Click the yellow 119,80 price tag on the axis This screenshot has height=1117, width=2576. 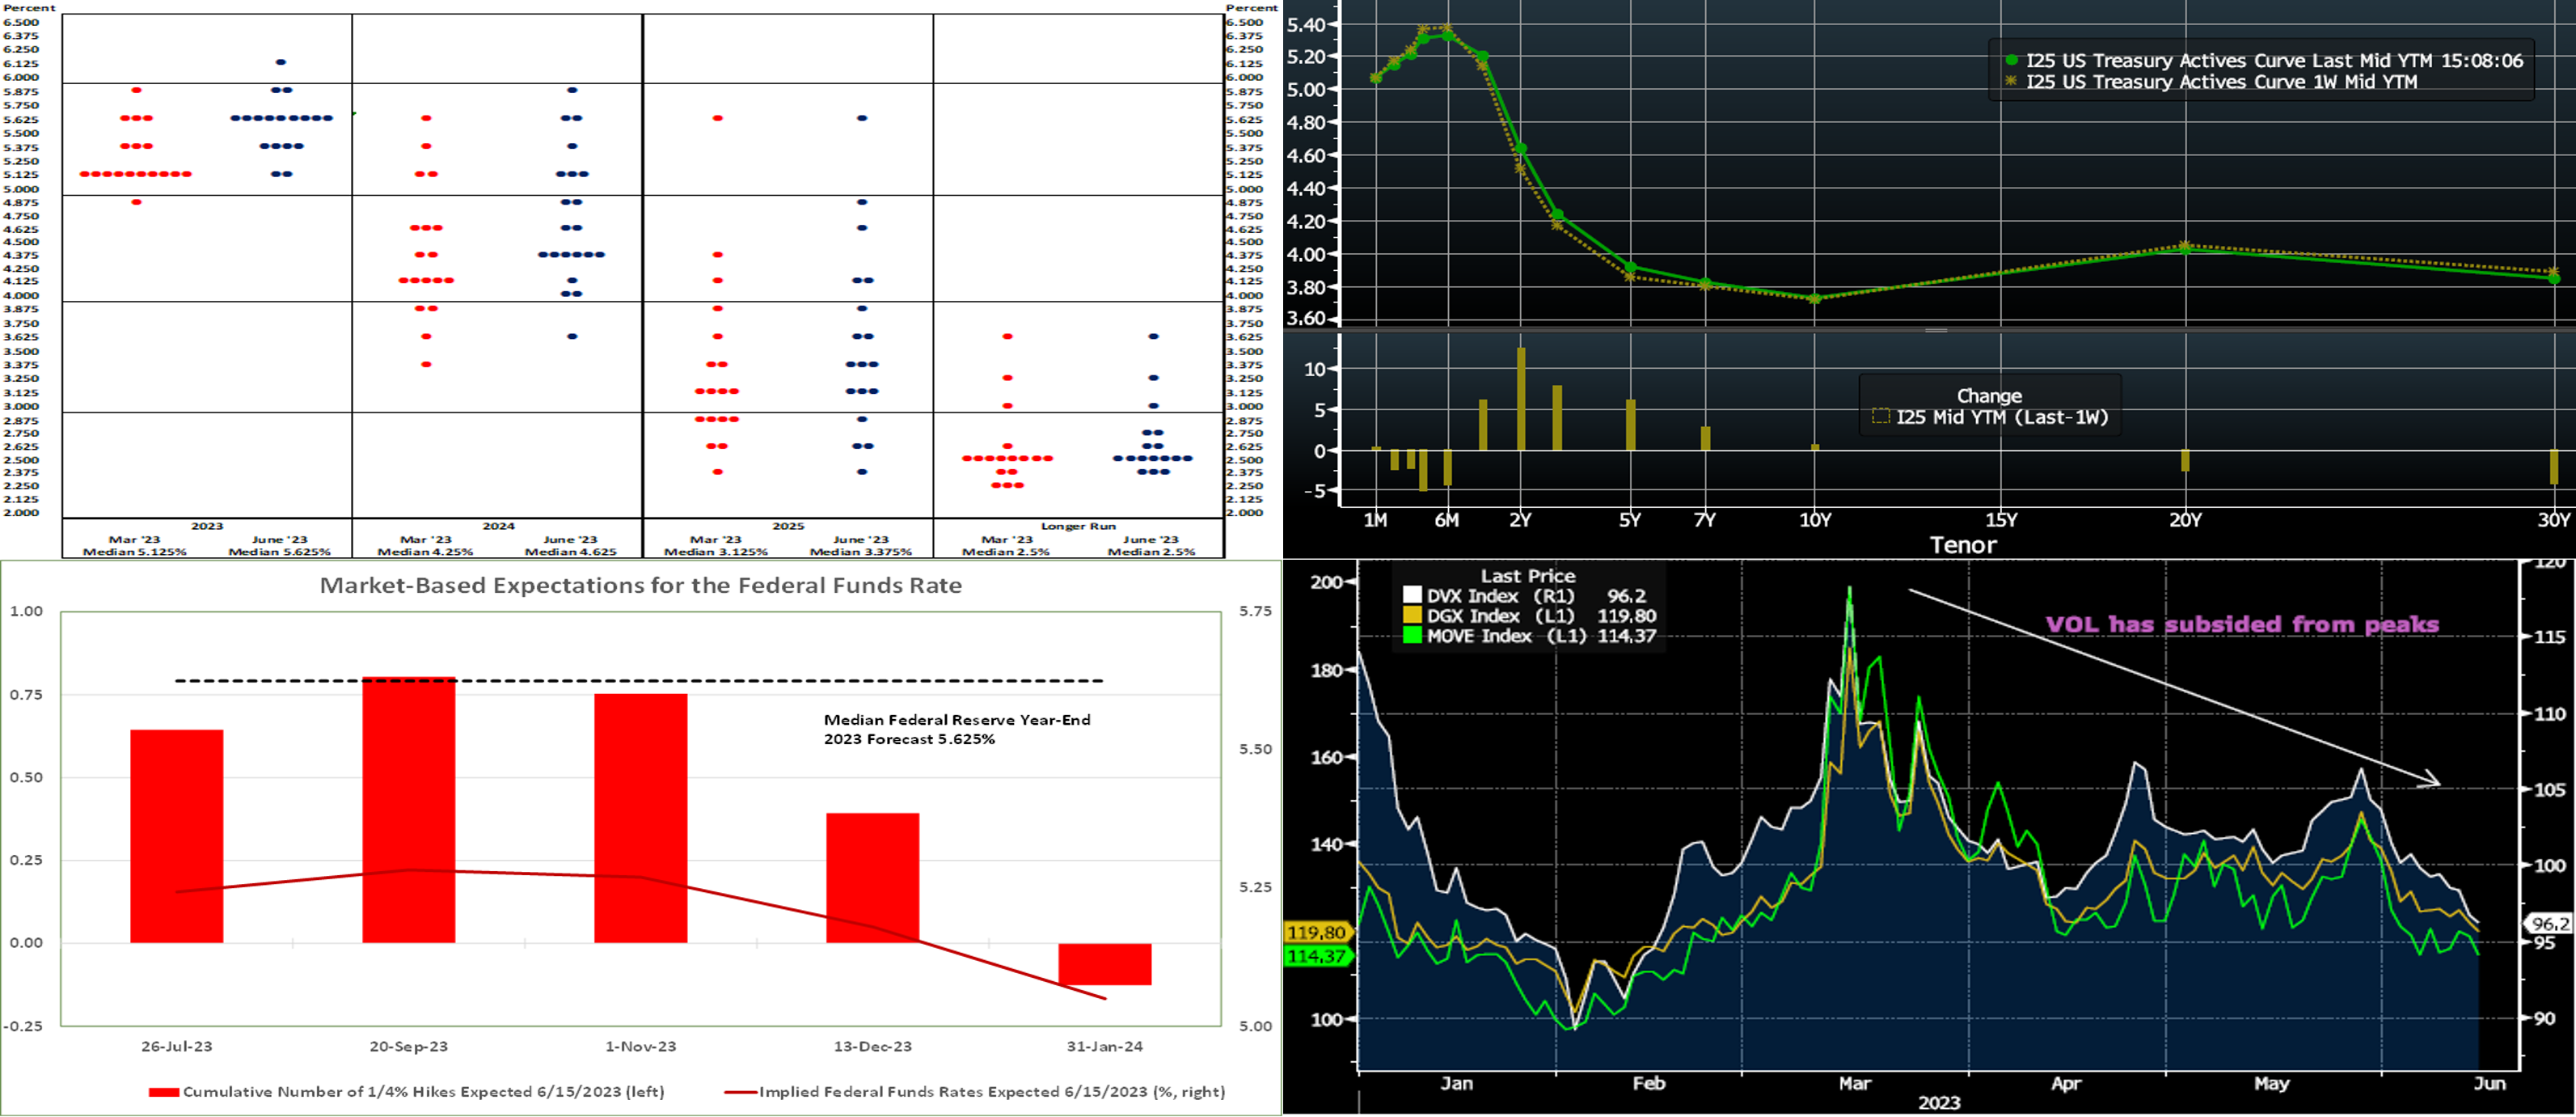(1317, 932)
